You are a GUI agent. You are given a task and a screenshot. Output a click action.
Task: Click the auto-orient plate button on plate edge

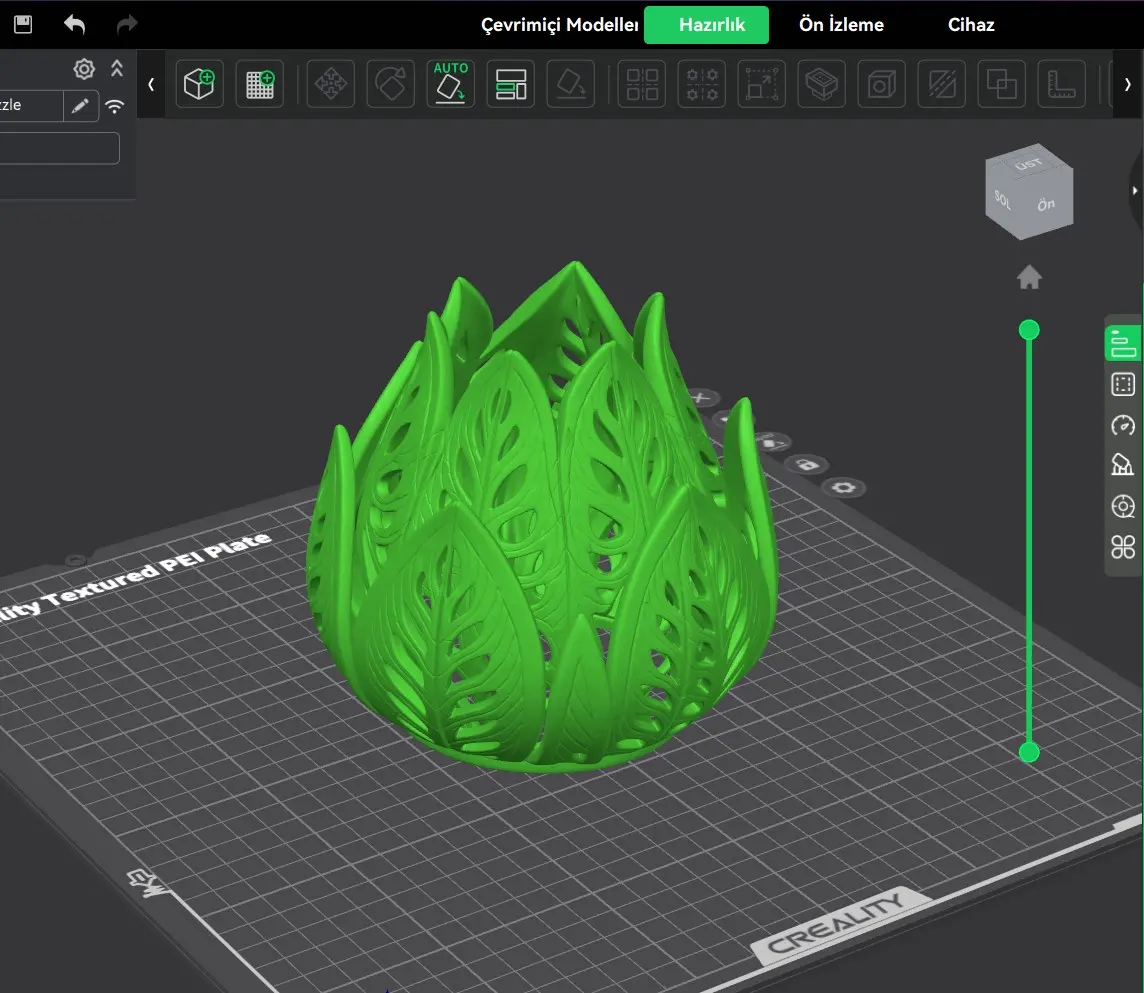point(771,442)
